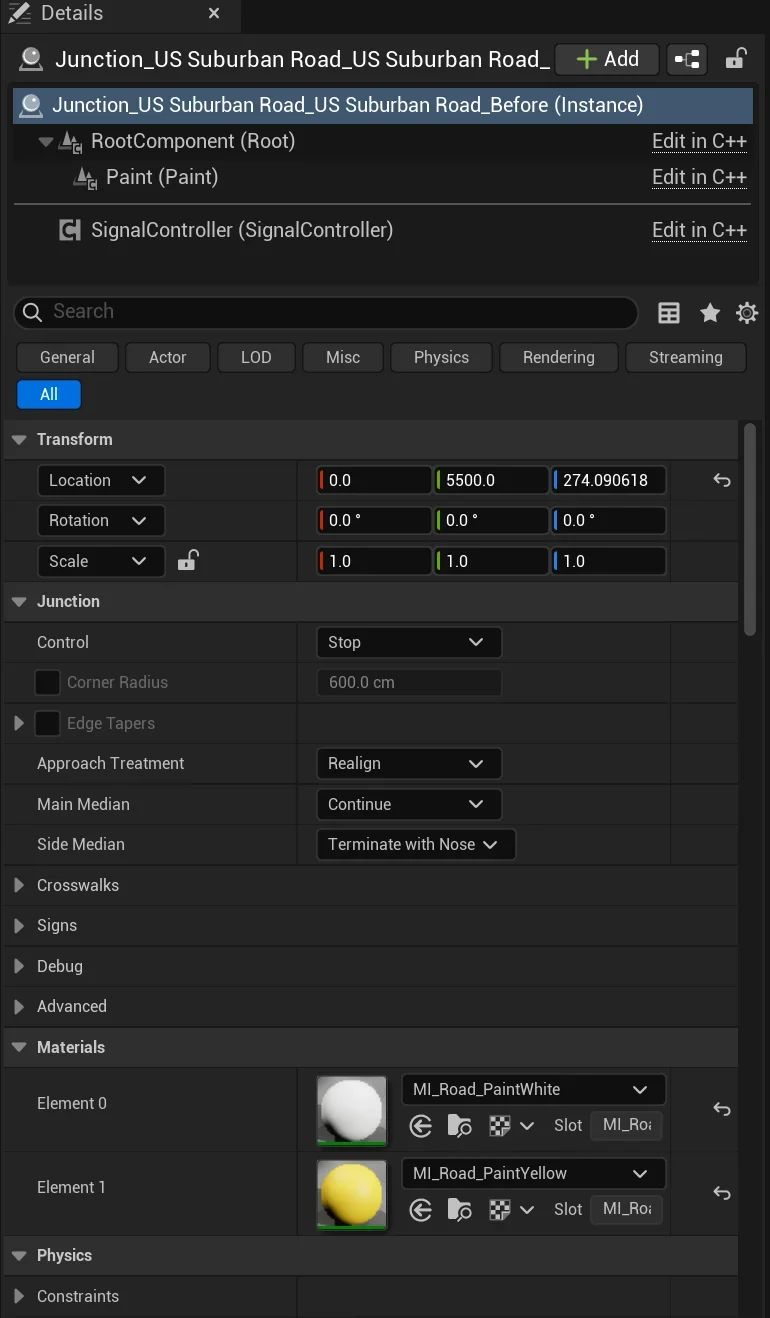Screen dimensions: 770x1318
Task: Open Main Median dropdown showing Continue
Action: [408, 804]
